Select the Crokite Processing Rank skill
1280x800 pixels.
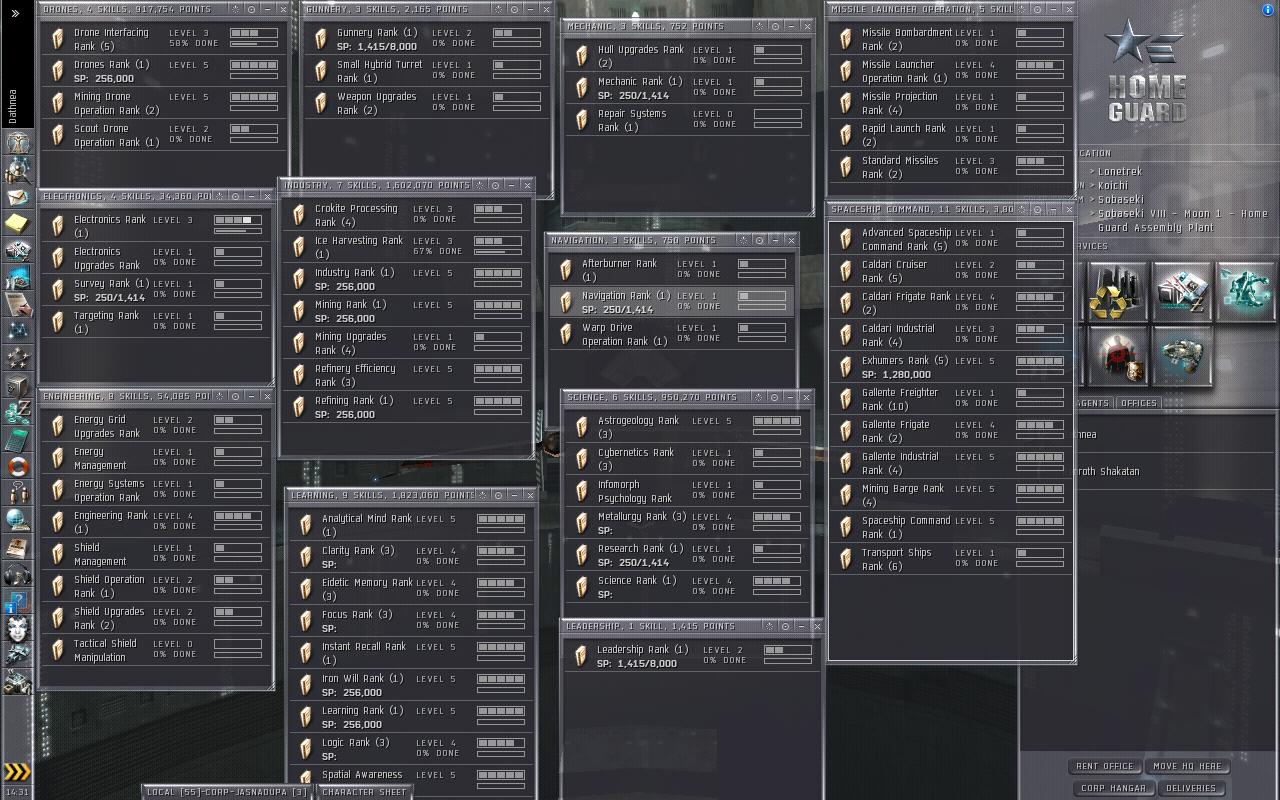coord(406,215)
